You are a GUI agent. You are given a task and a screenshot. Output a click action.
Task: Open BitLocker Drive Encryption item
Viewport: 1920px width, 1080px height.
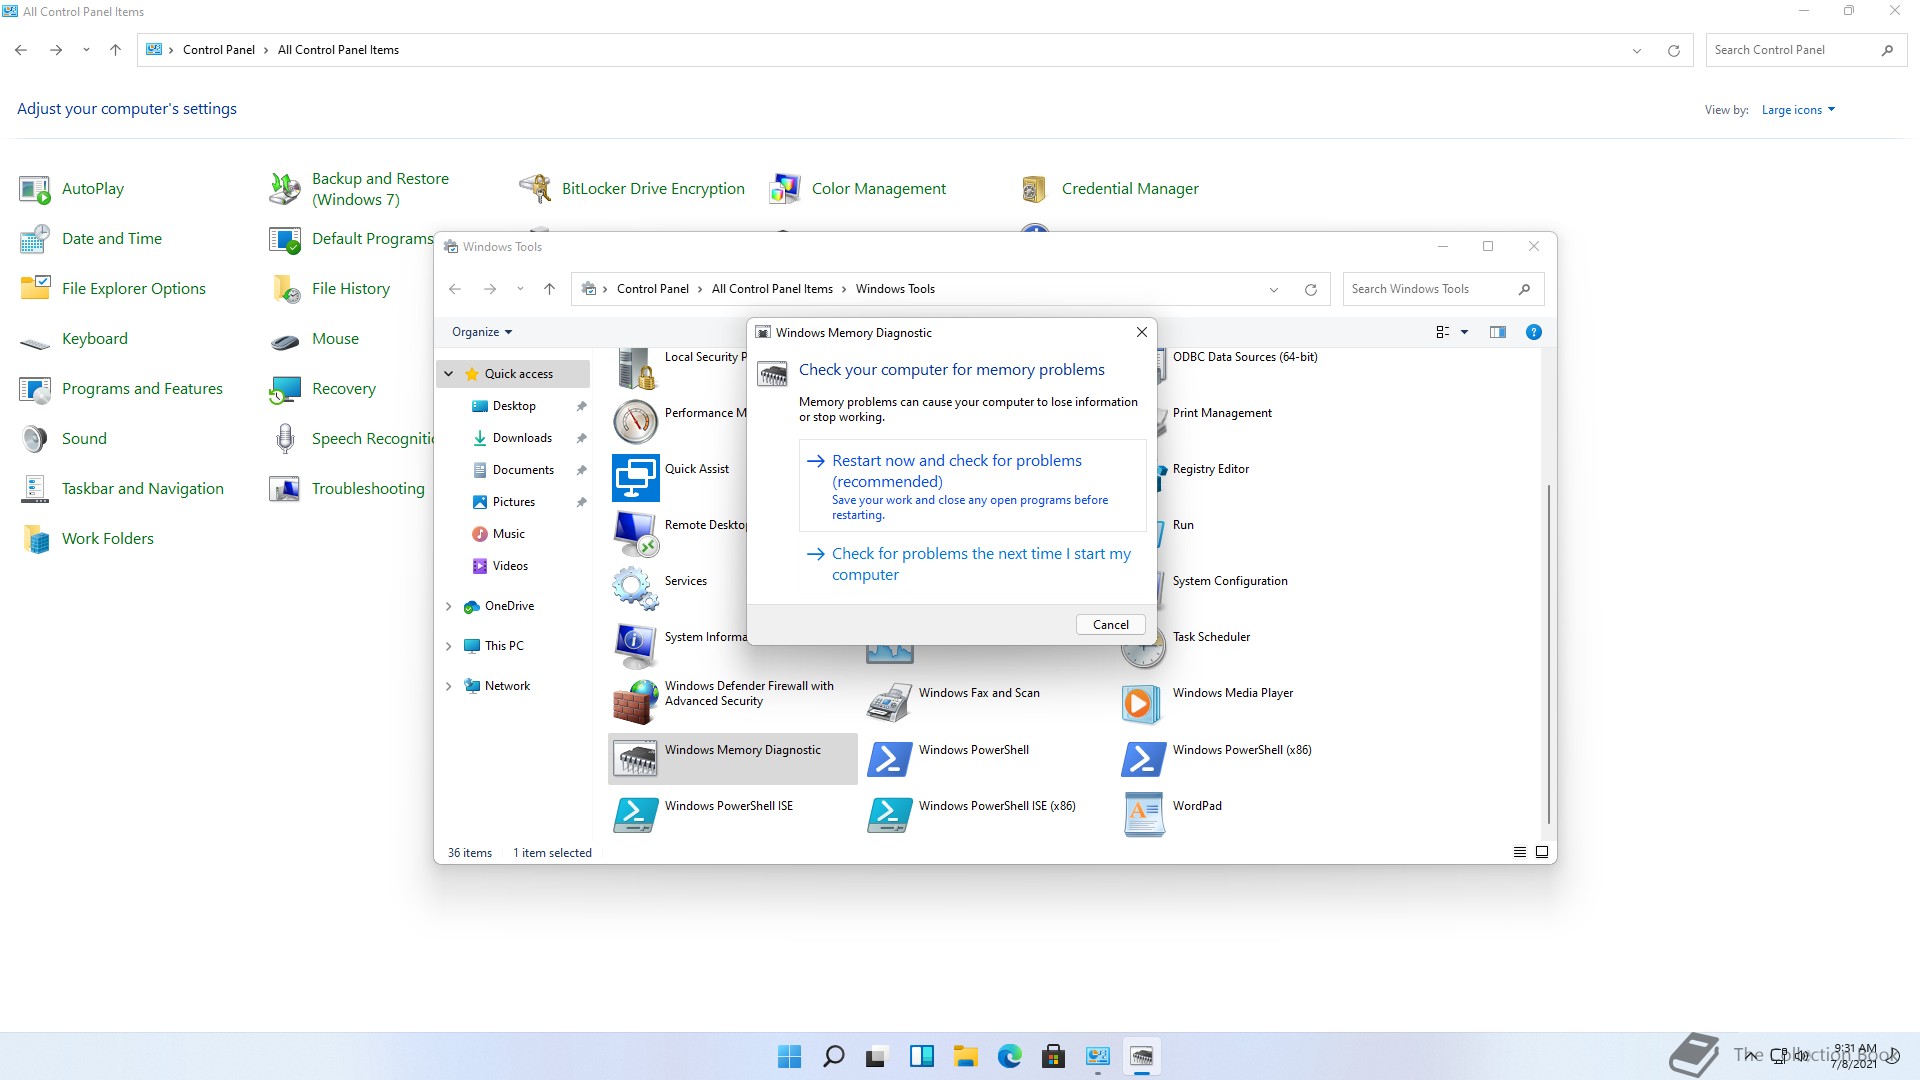click(632, 189)
